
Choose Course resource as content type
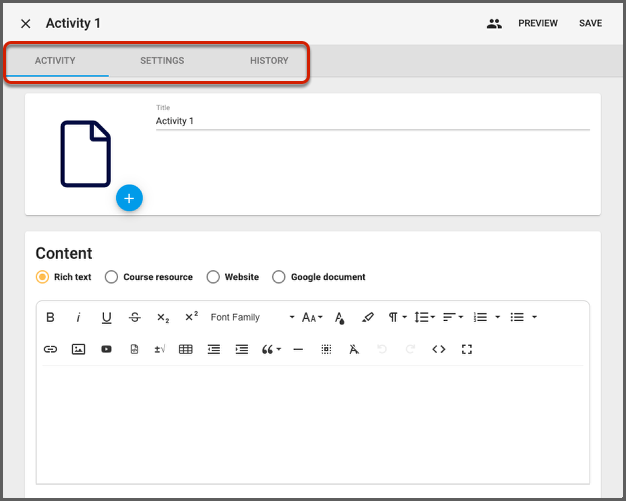(x=112, y=277)
